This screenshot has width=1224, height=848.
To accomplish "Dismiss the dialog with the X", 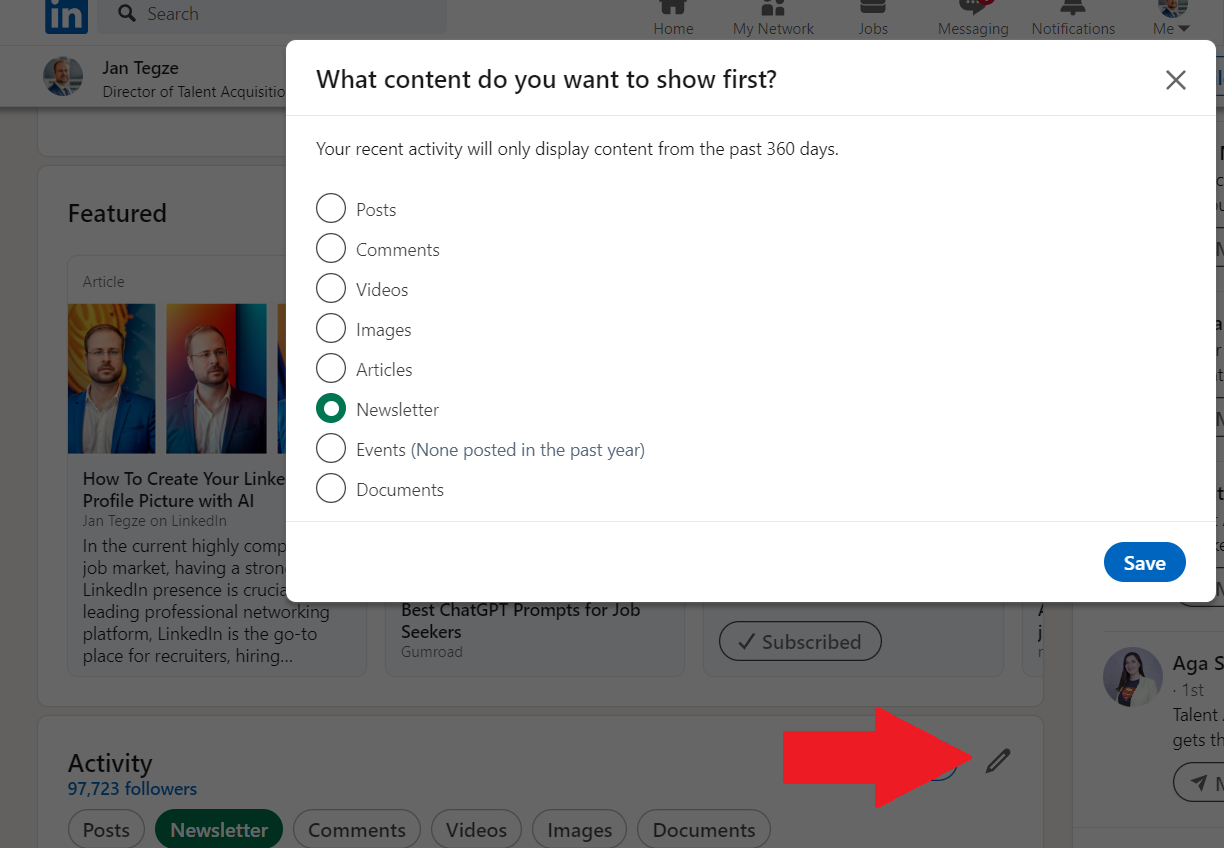I will pos(1176,80).
